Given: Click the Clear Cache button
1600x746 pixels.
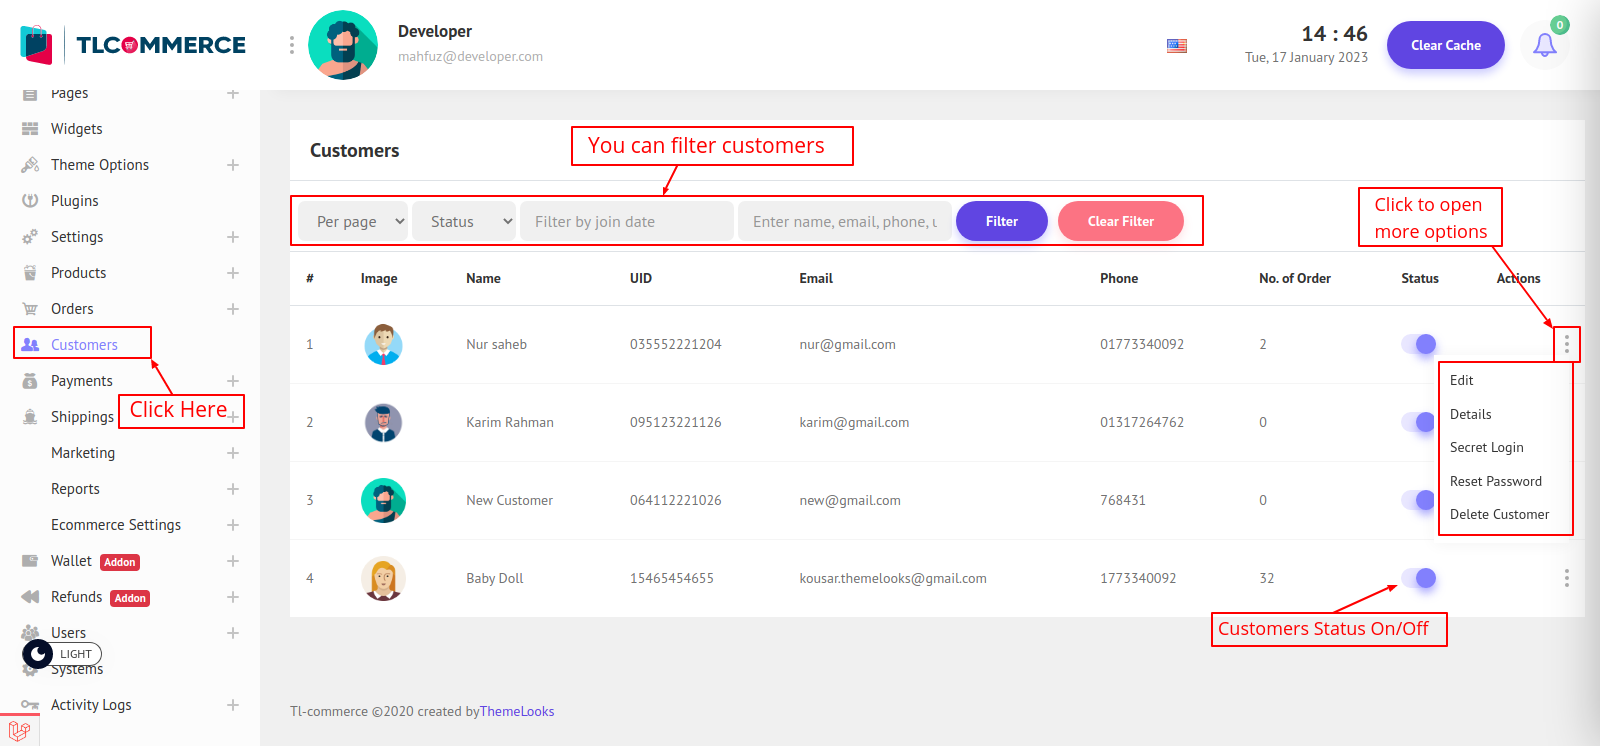Looking at the screenshot, I should coord(1445,45).
